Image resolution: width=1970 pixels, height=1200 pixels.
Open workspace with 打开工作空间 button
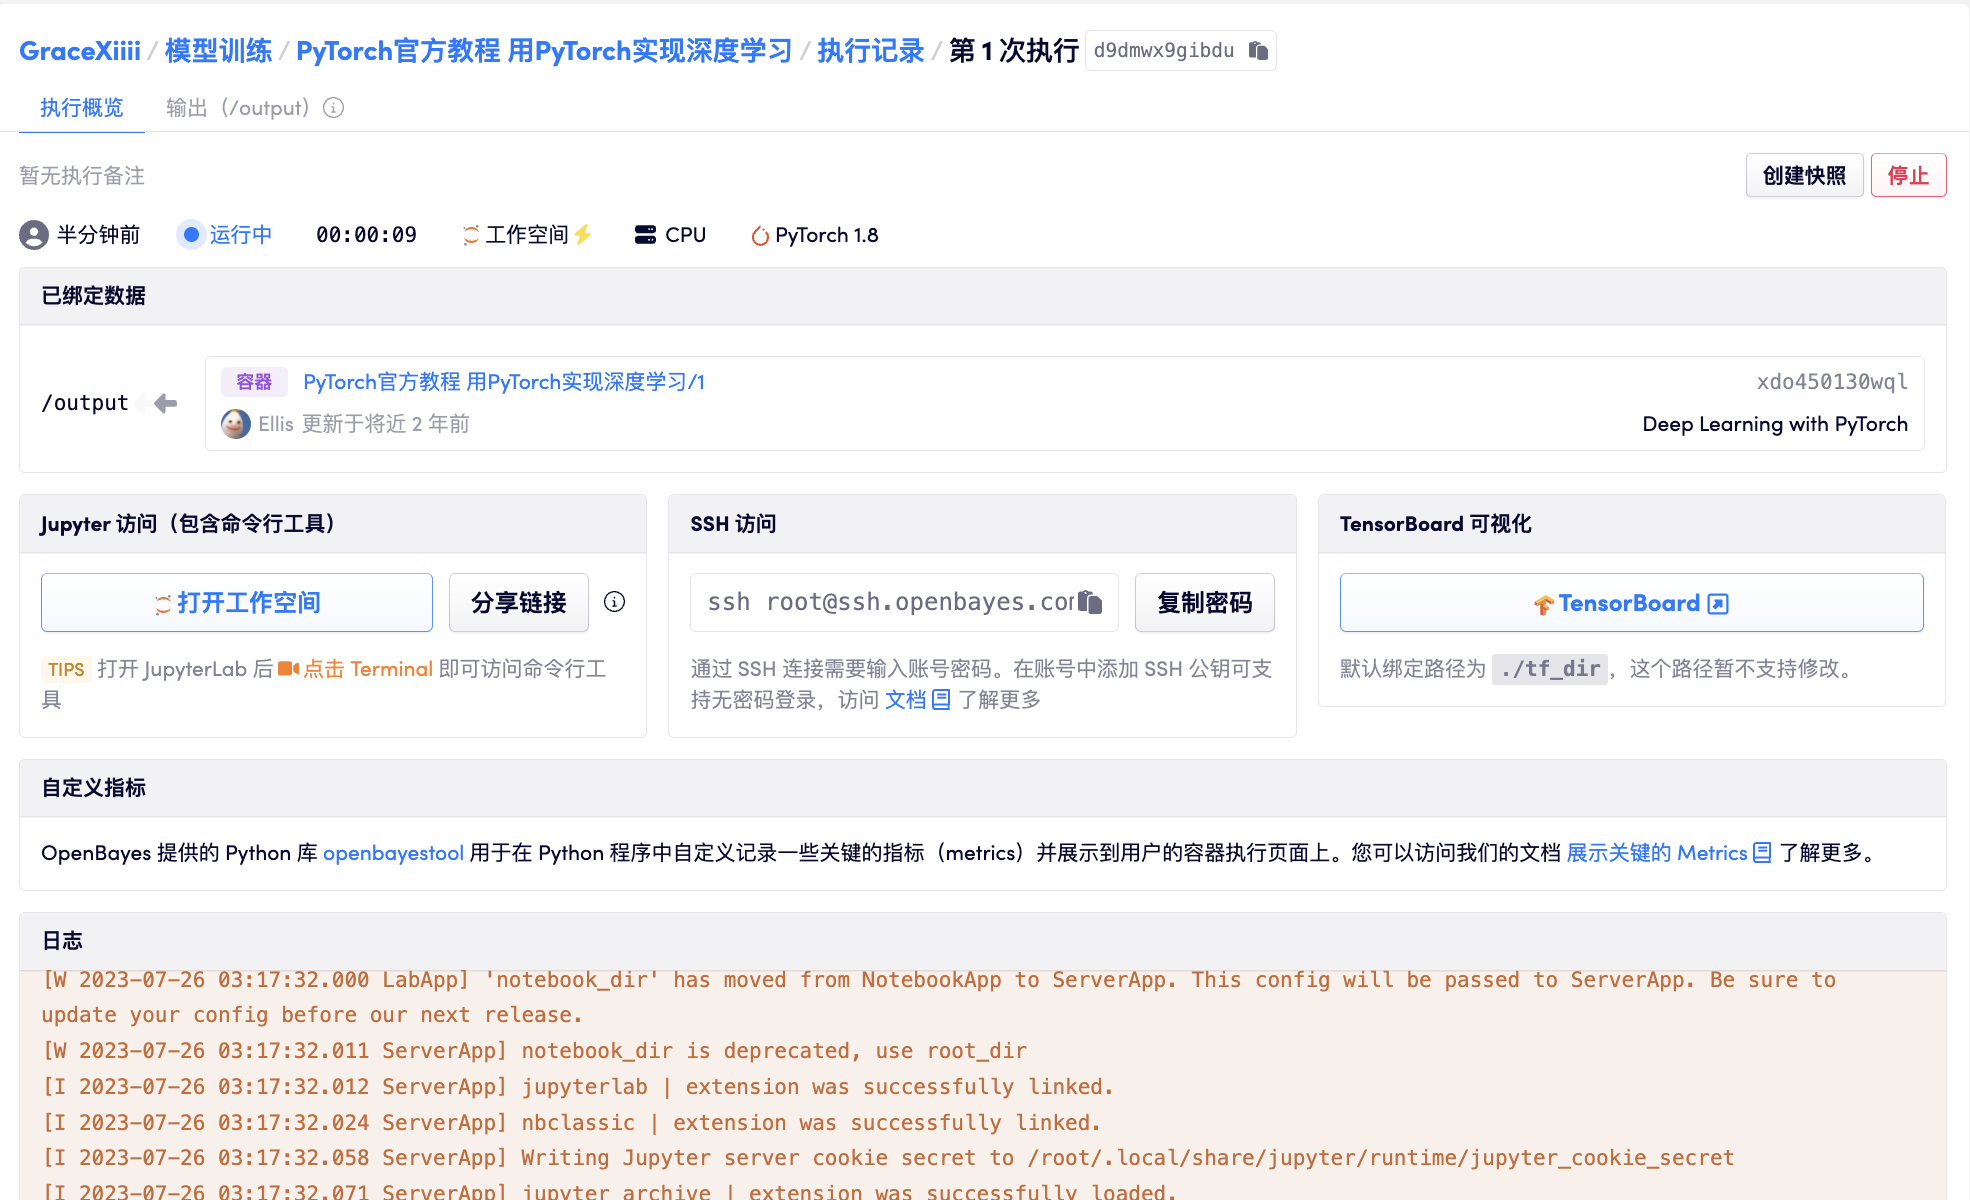coord(237,603)
